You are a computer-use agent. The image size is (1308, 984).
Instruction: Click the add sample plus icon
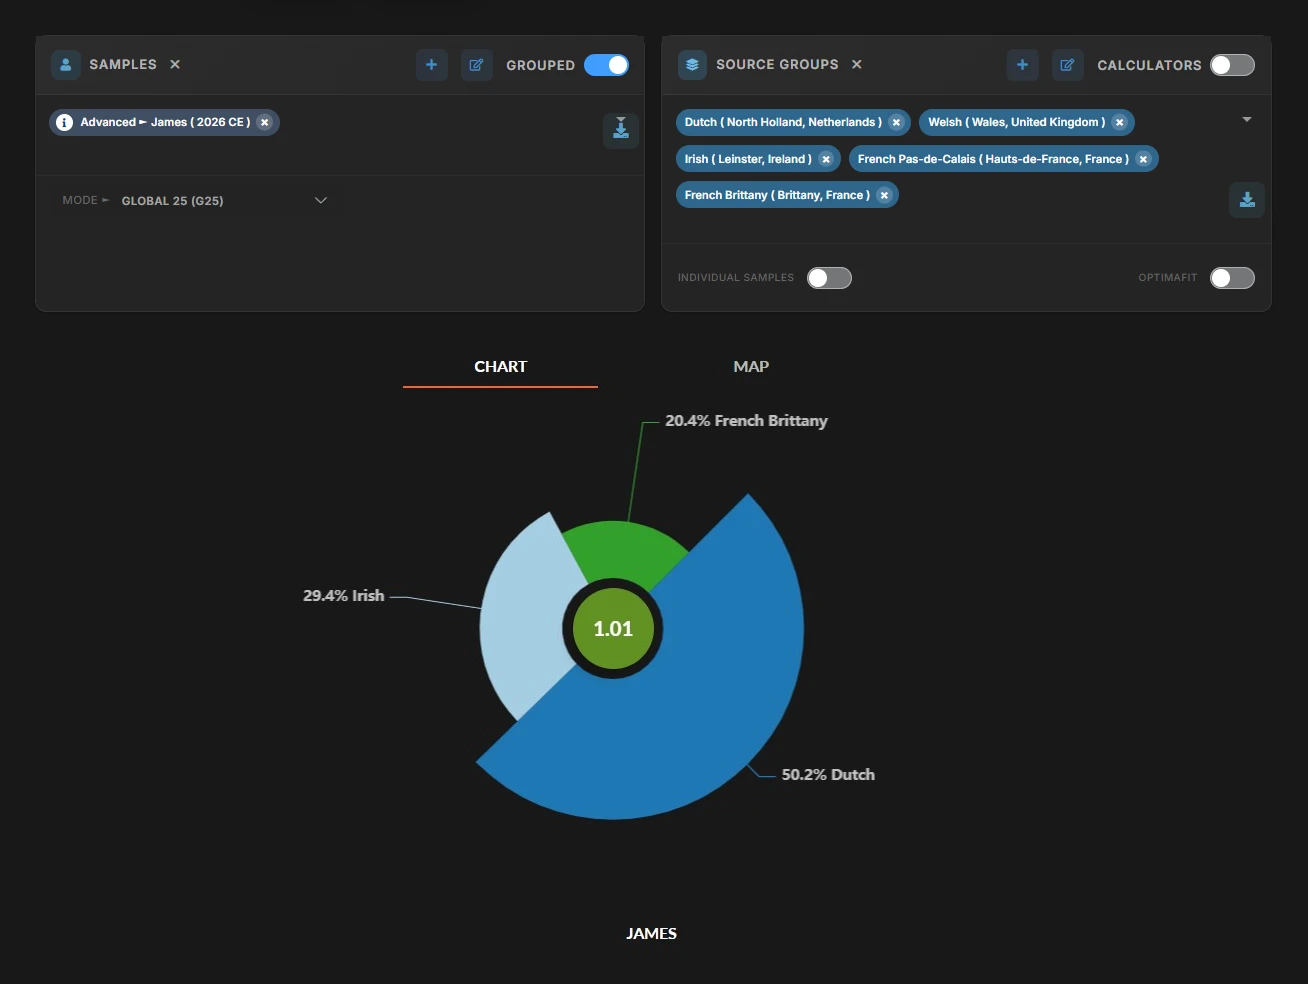(x=431, y=65)
